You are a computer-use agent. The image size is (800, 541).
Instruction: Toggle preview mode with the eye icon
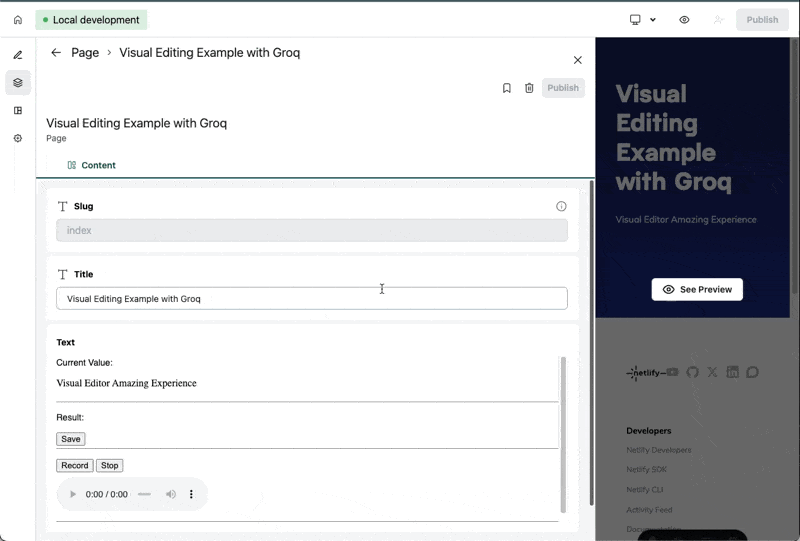pos(684,20)
